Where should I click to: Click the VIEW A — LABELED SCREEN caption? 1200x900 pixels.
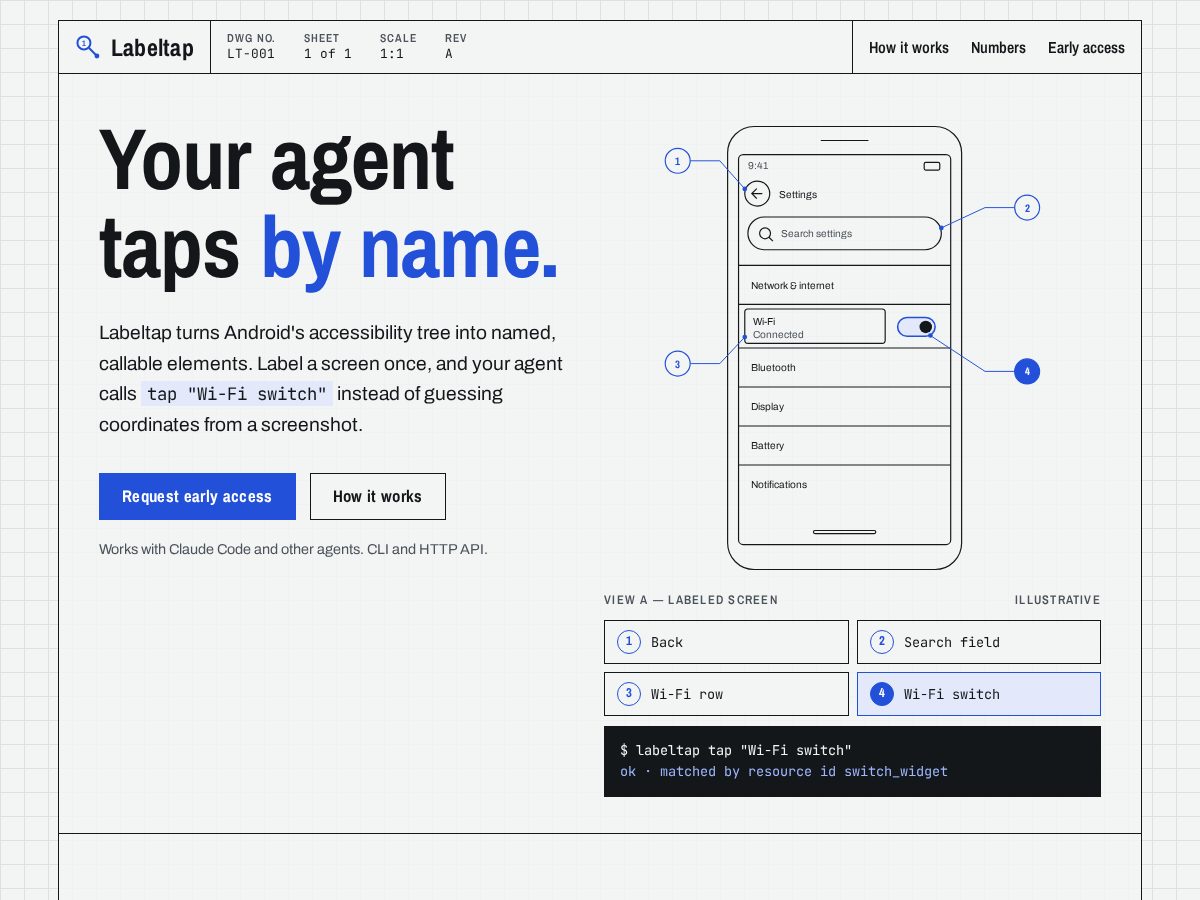[x=691, y=600]
